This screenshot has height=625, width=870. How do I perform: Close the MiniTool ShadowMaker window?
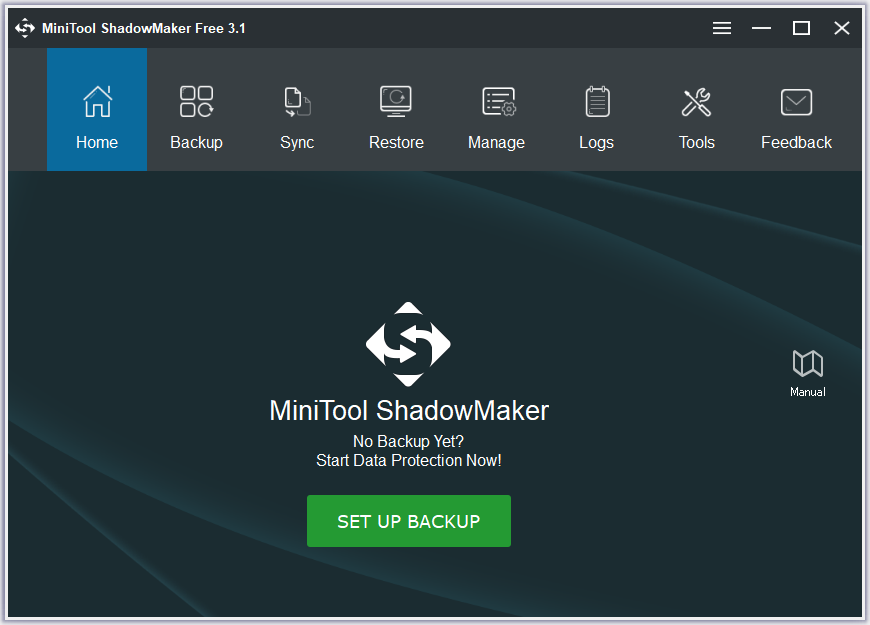tap(842, 28)
